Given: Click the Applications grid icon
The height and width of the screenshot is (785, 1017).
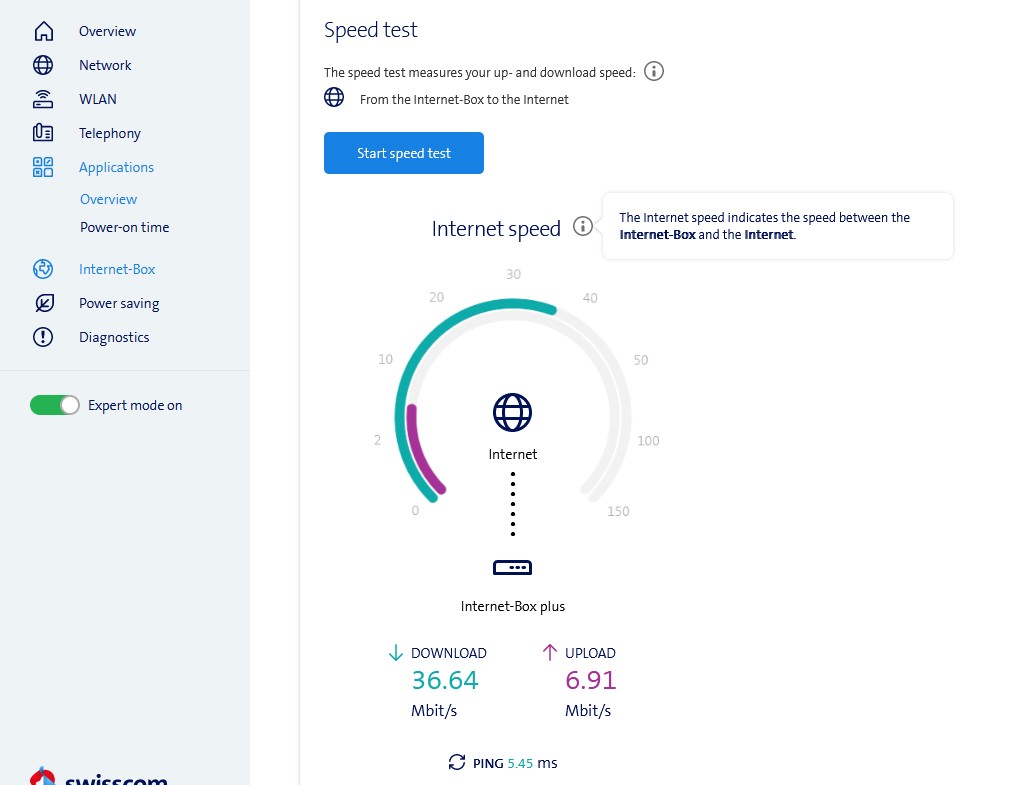Looking at the screenshot, I should 43,167.
